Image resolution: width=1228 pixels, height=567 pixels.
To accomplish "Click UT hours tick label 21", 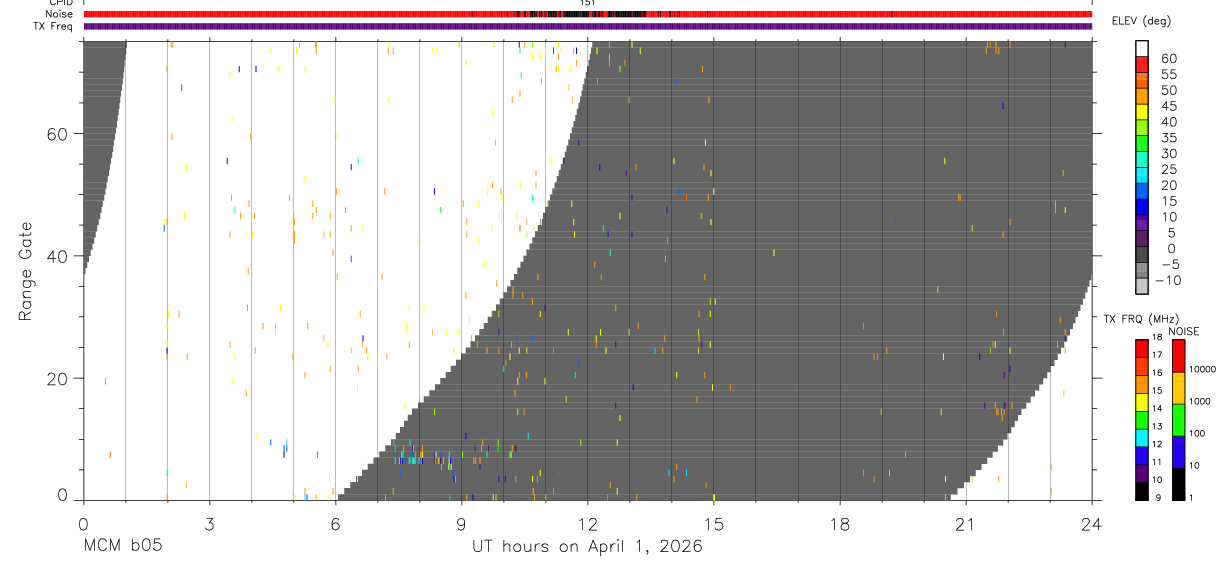I will 965,524.
